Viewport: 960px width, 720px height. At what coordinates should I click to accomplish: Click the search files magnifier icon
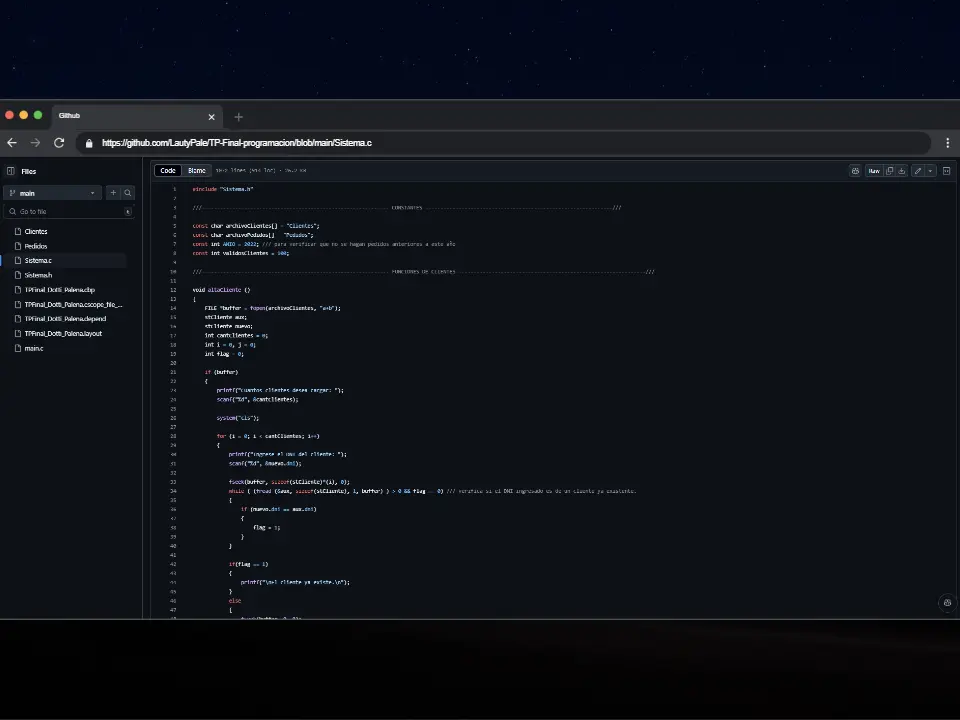click(x=127, y=193)
